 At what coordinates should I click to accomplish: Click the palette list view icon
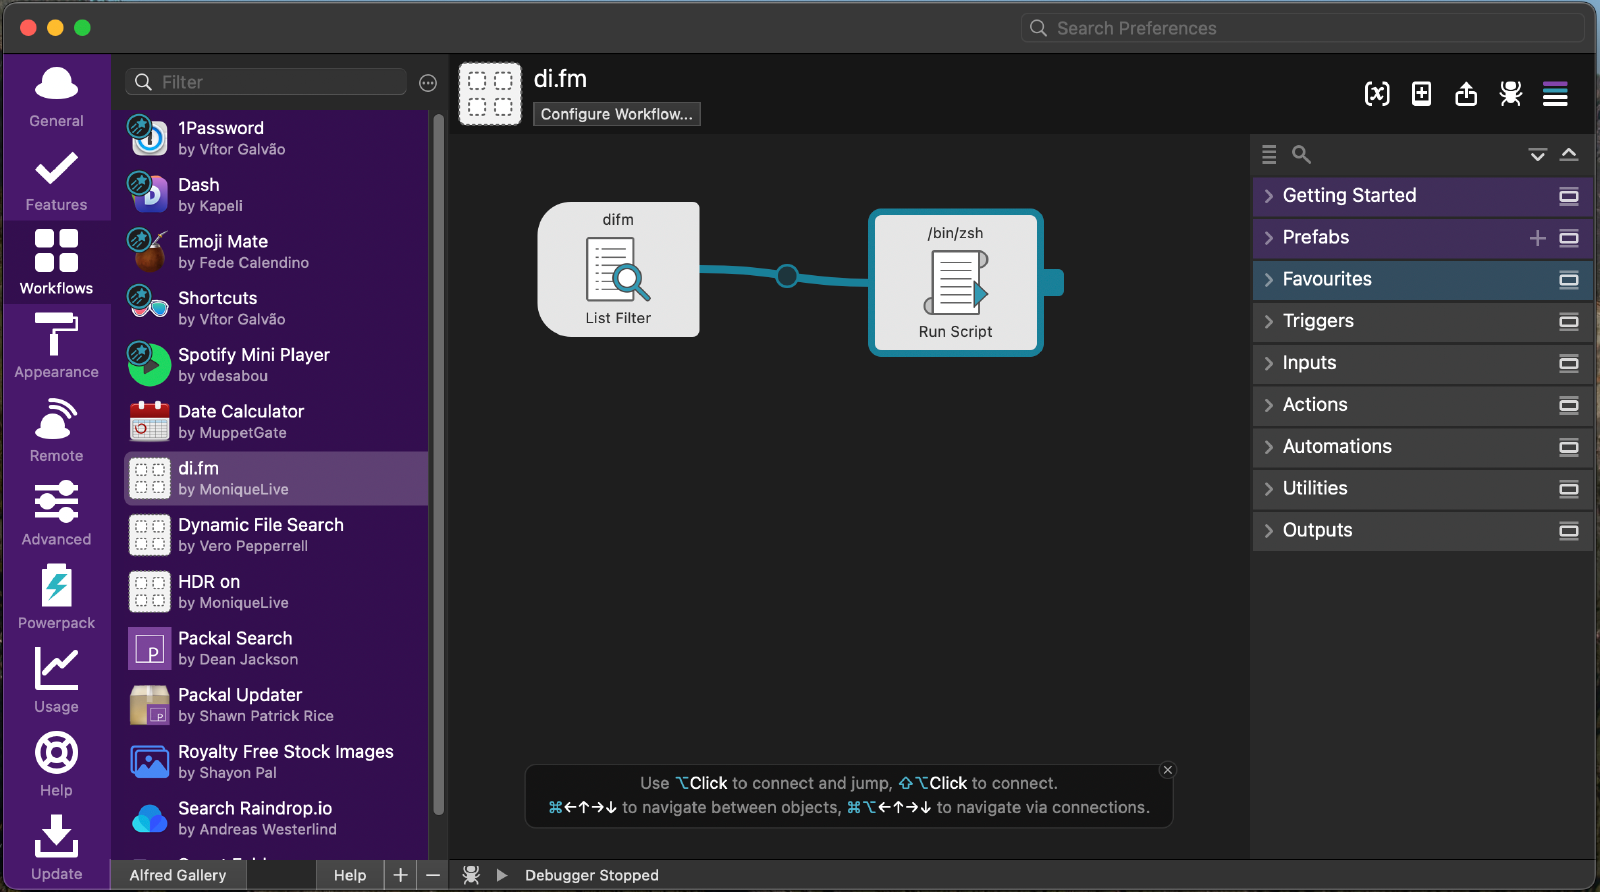pyautogui.click(x=1269, y=154)
